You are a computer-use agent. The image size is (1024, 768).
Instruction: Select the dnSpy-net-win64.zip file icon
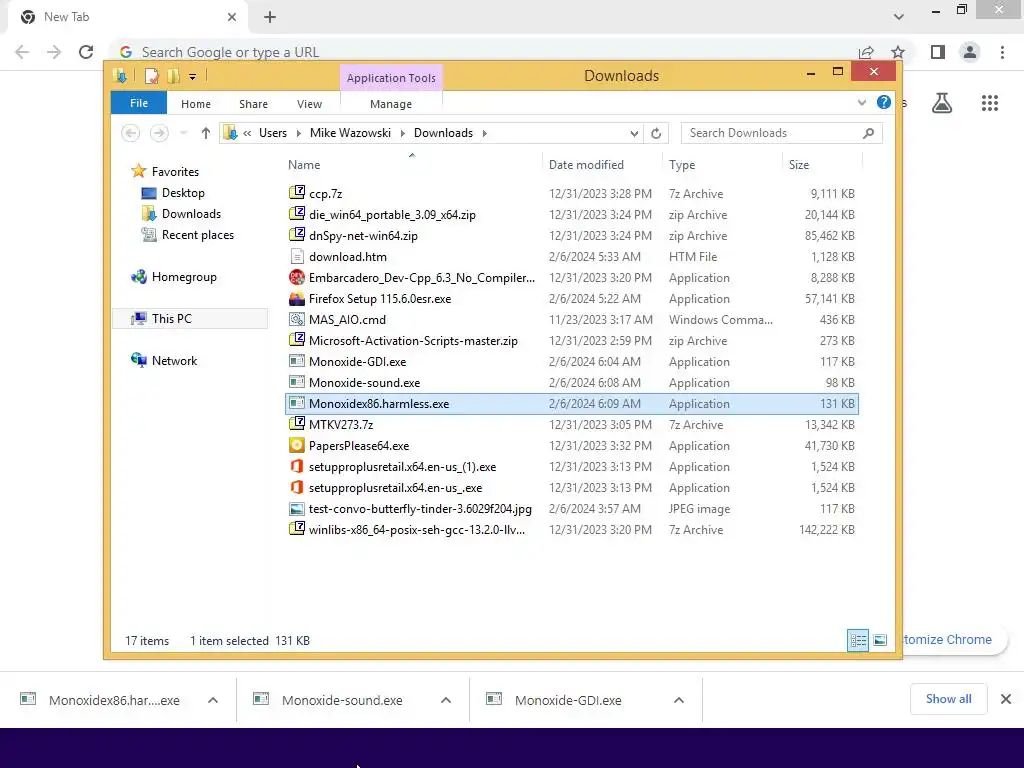point(296,235)
